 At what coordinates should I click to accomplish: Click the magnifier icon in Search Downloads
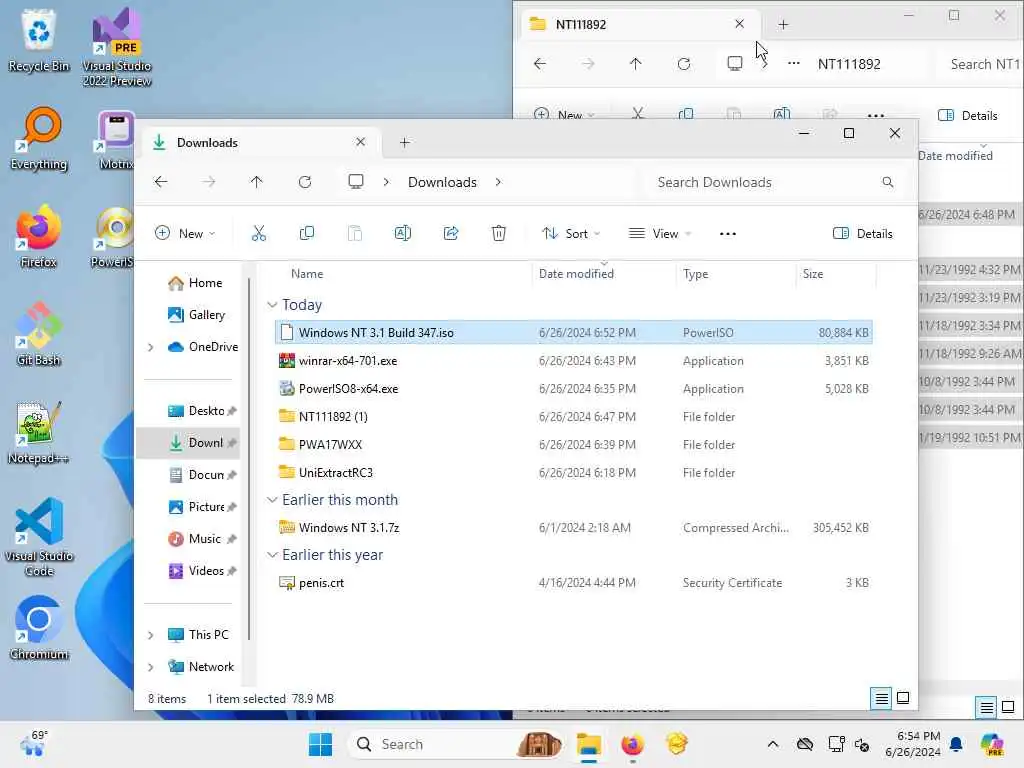pos(888,182)
